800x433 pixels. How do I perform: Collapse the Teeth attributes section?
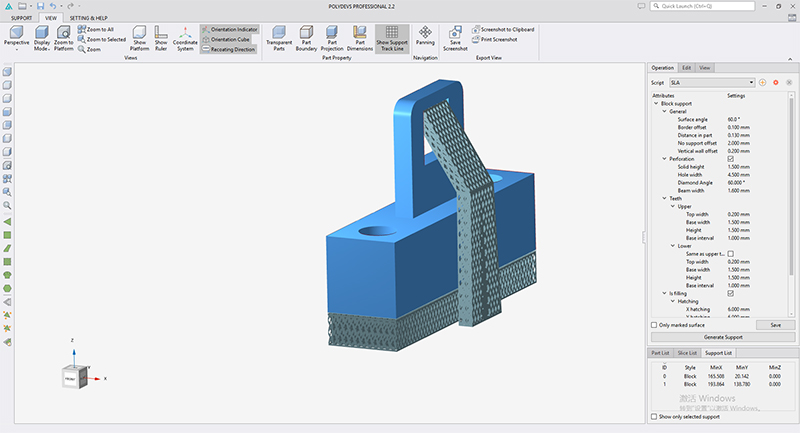[x=664, y=198]
